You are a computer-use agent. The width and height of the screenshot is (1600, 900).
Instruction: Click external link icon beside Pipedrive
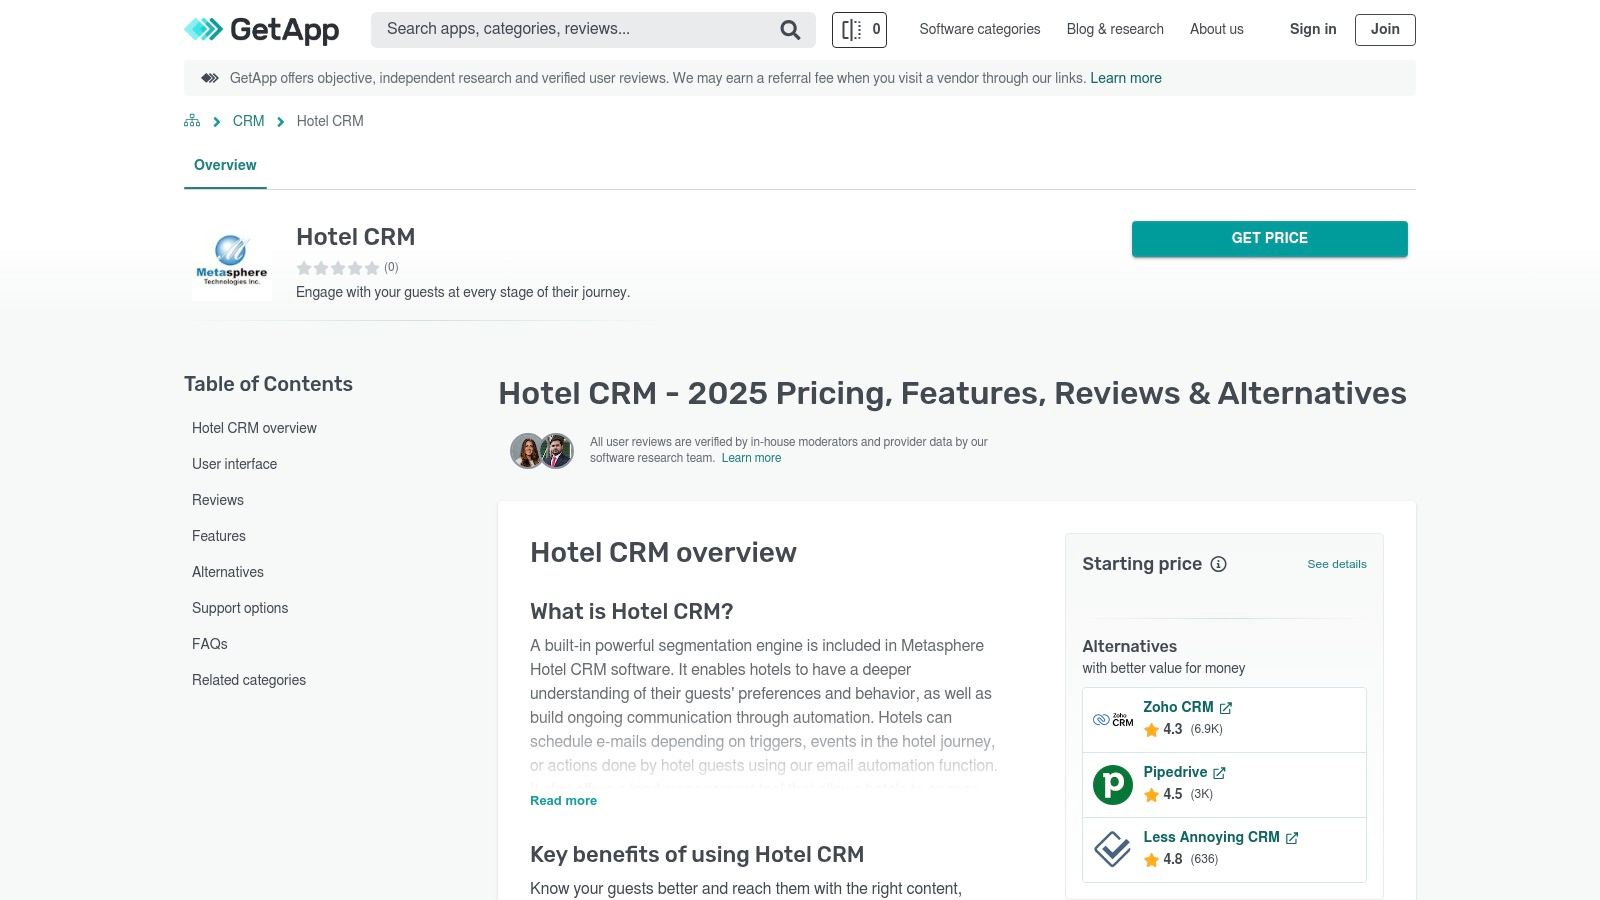[1219, 773]
